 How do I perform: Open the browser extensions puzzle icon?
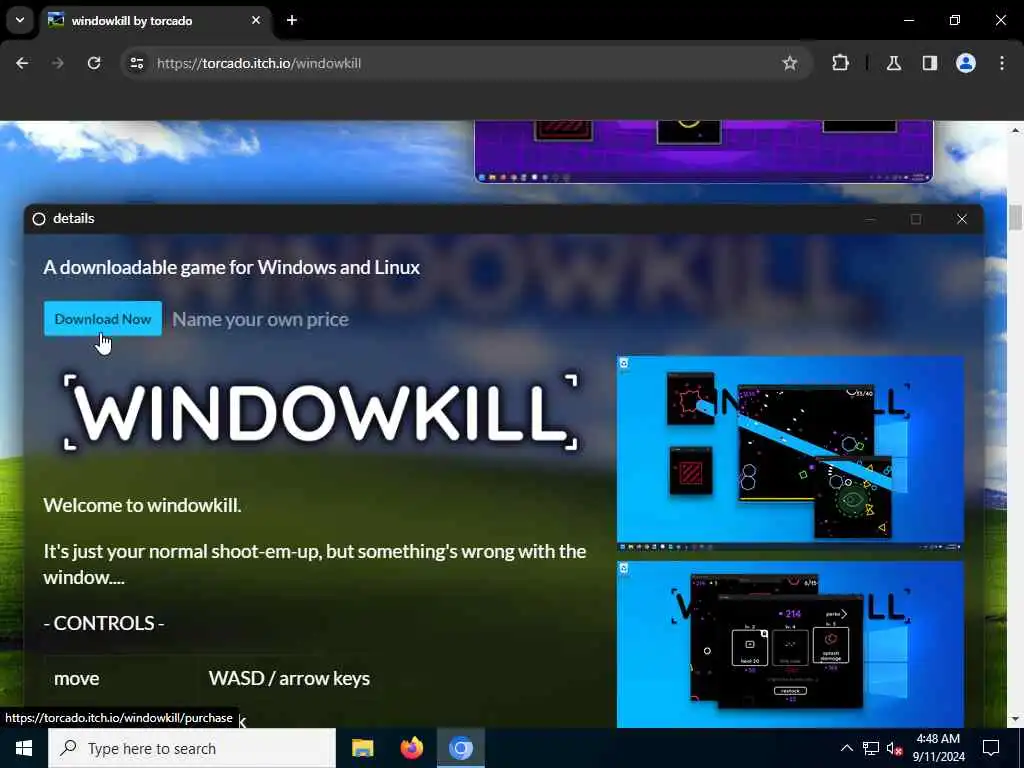tap(840, 63)
